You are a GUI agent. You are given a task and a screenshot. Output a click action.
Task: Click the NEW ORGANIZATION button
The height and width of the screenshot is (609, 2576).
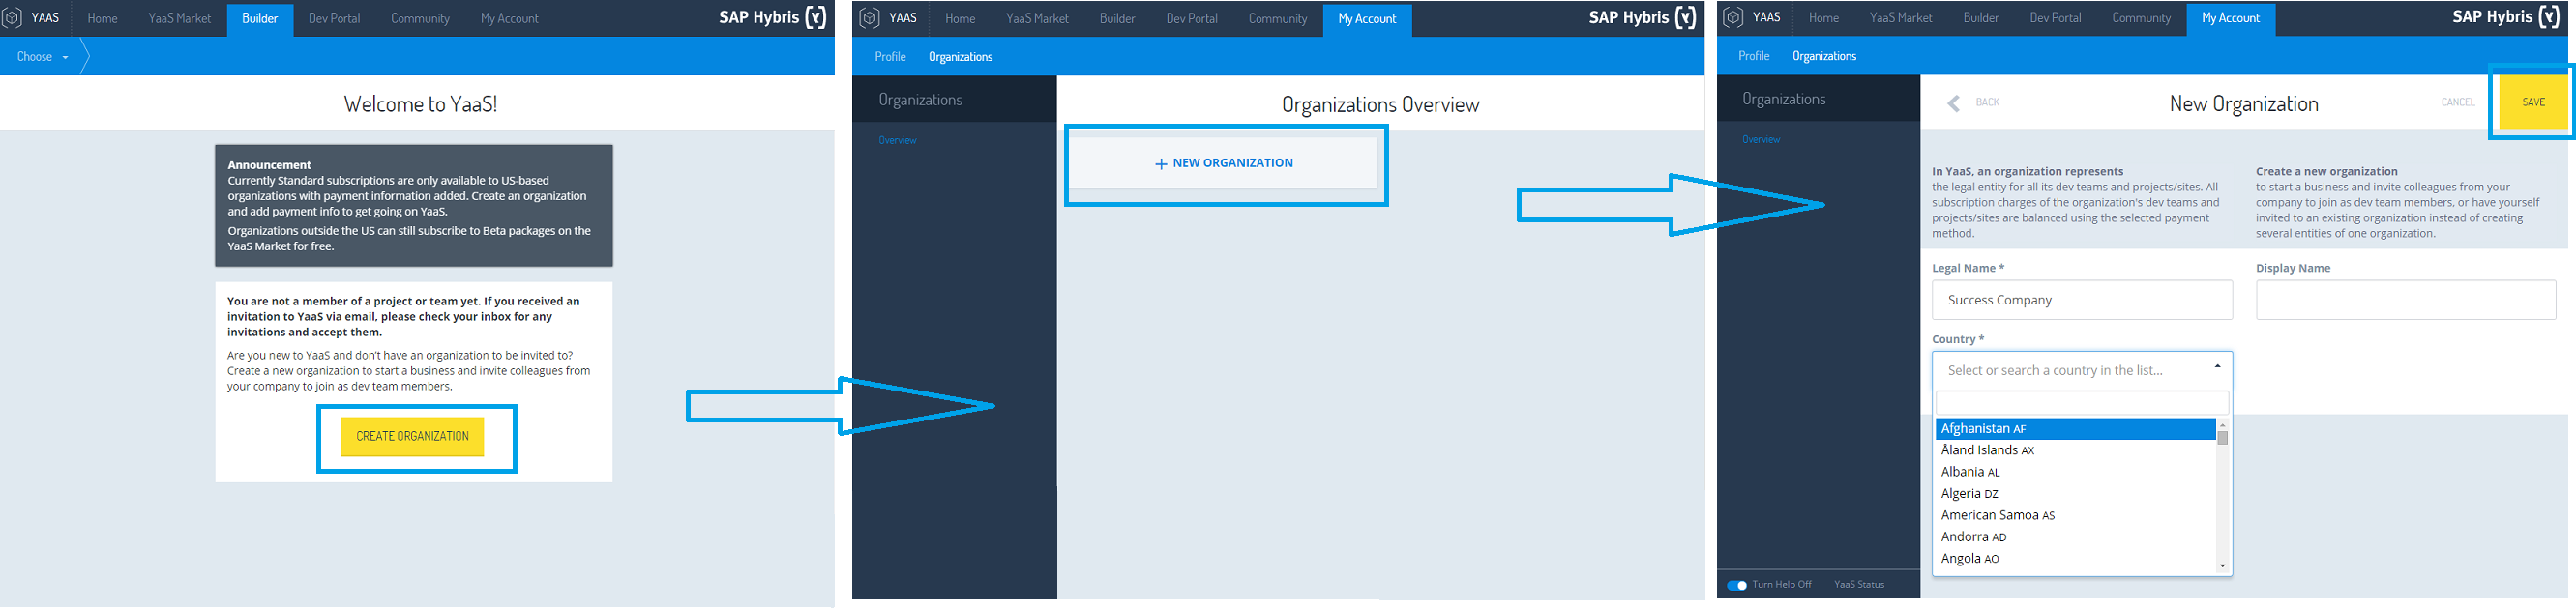point(1225,163)
